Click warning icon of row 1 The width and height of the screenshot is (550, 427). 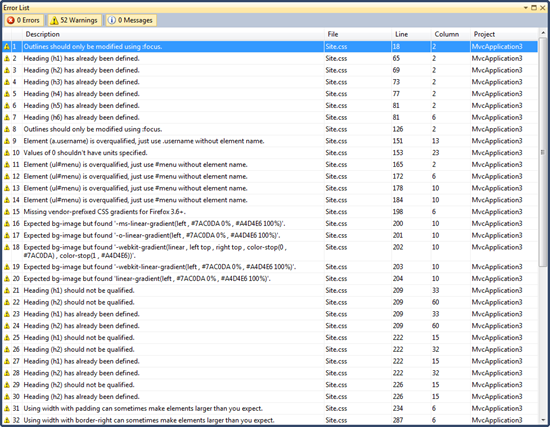point(7,47)
